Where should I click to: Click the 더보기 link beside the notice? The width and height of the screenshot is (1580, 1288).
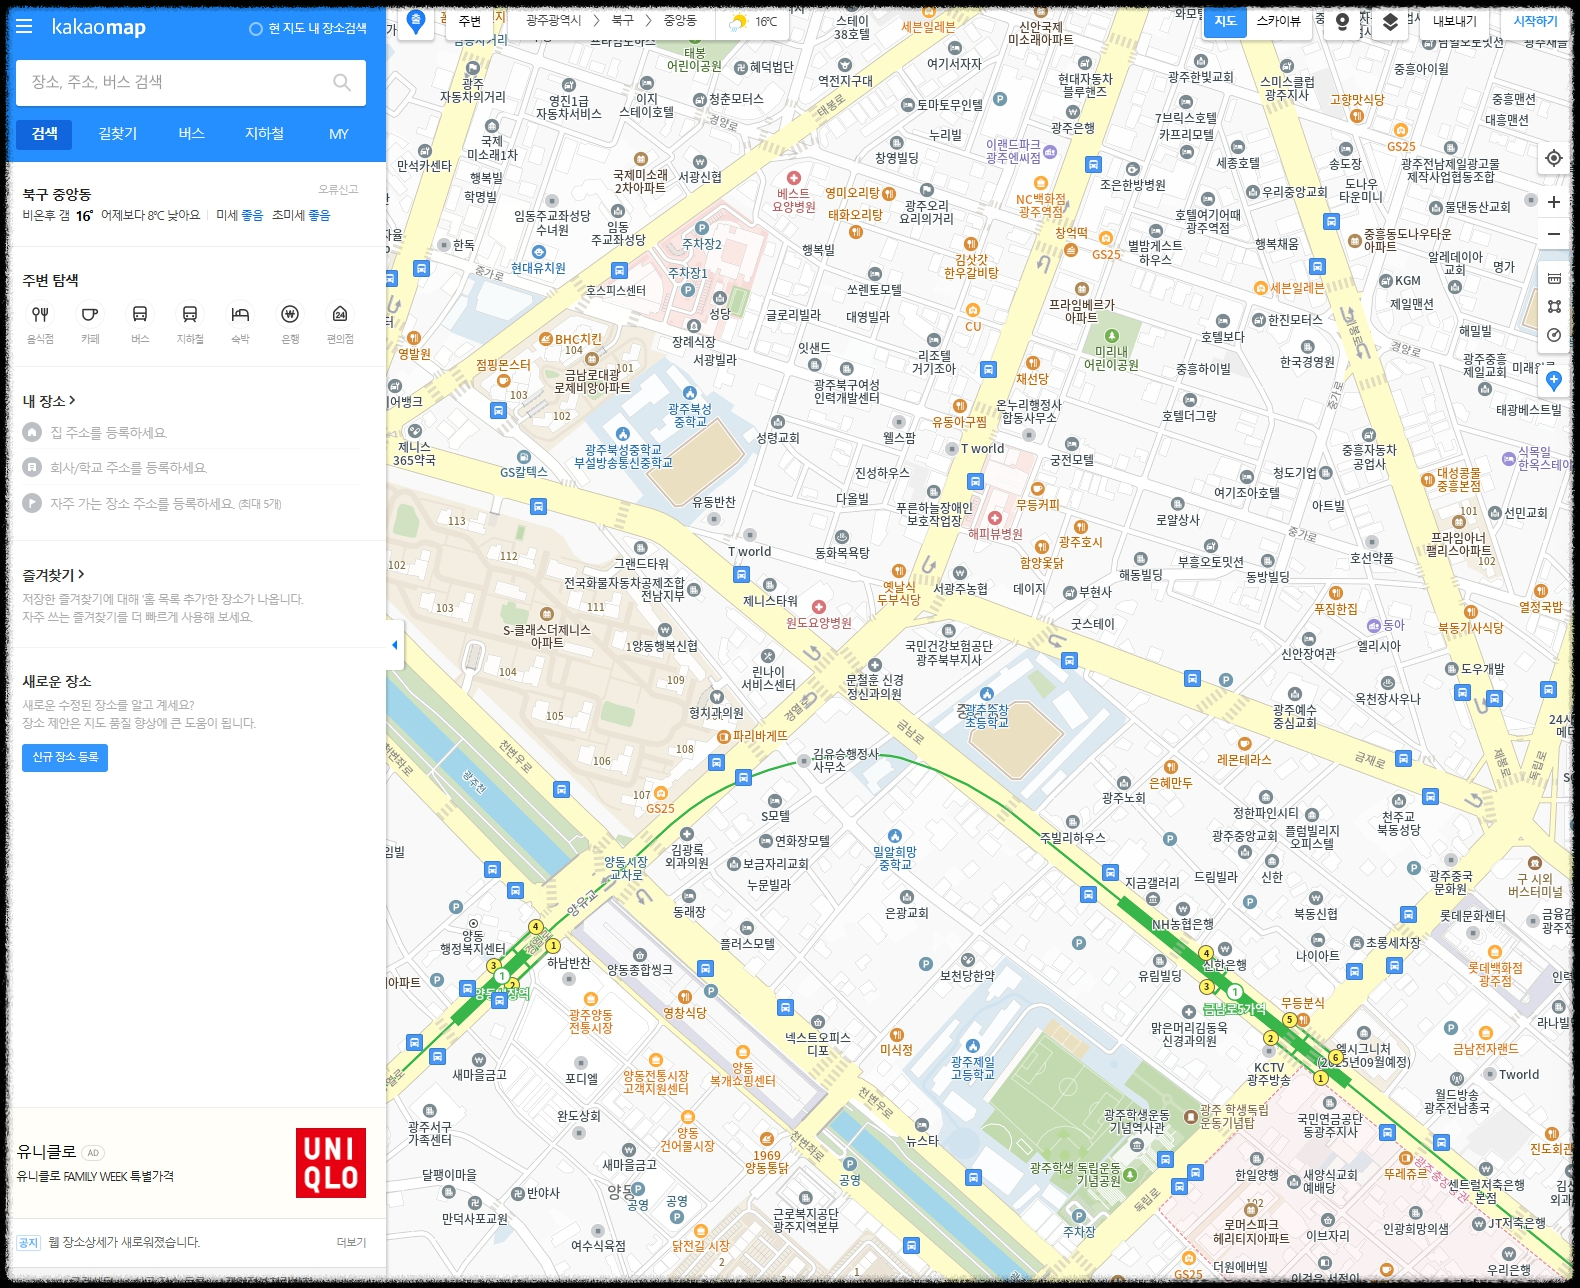pos(351,1242)
